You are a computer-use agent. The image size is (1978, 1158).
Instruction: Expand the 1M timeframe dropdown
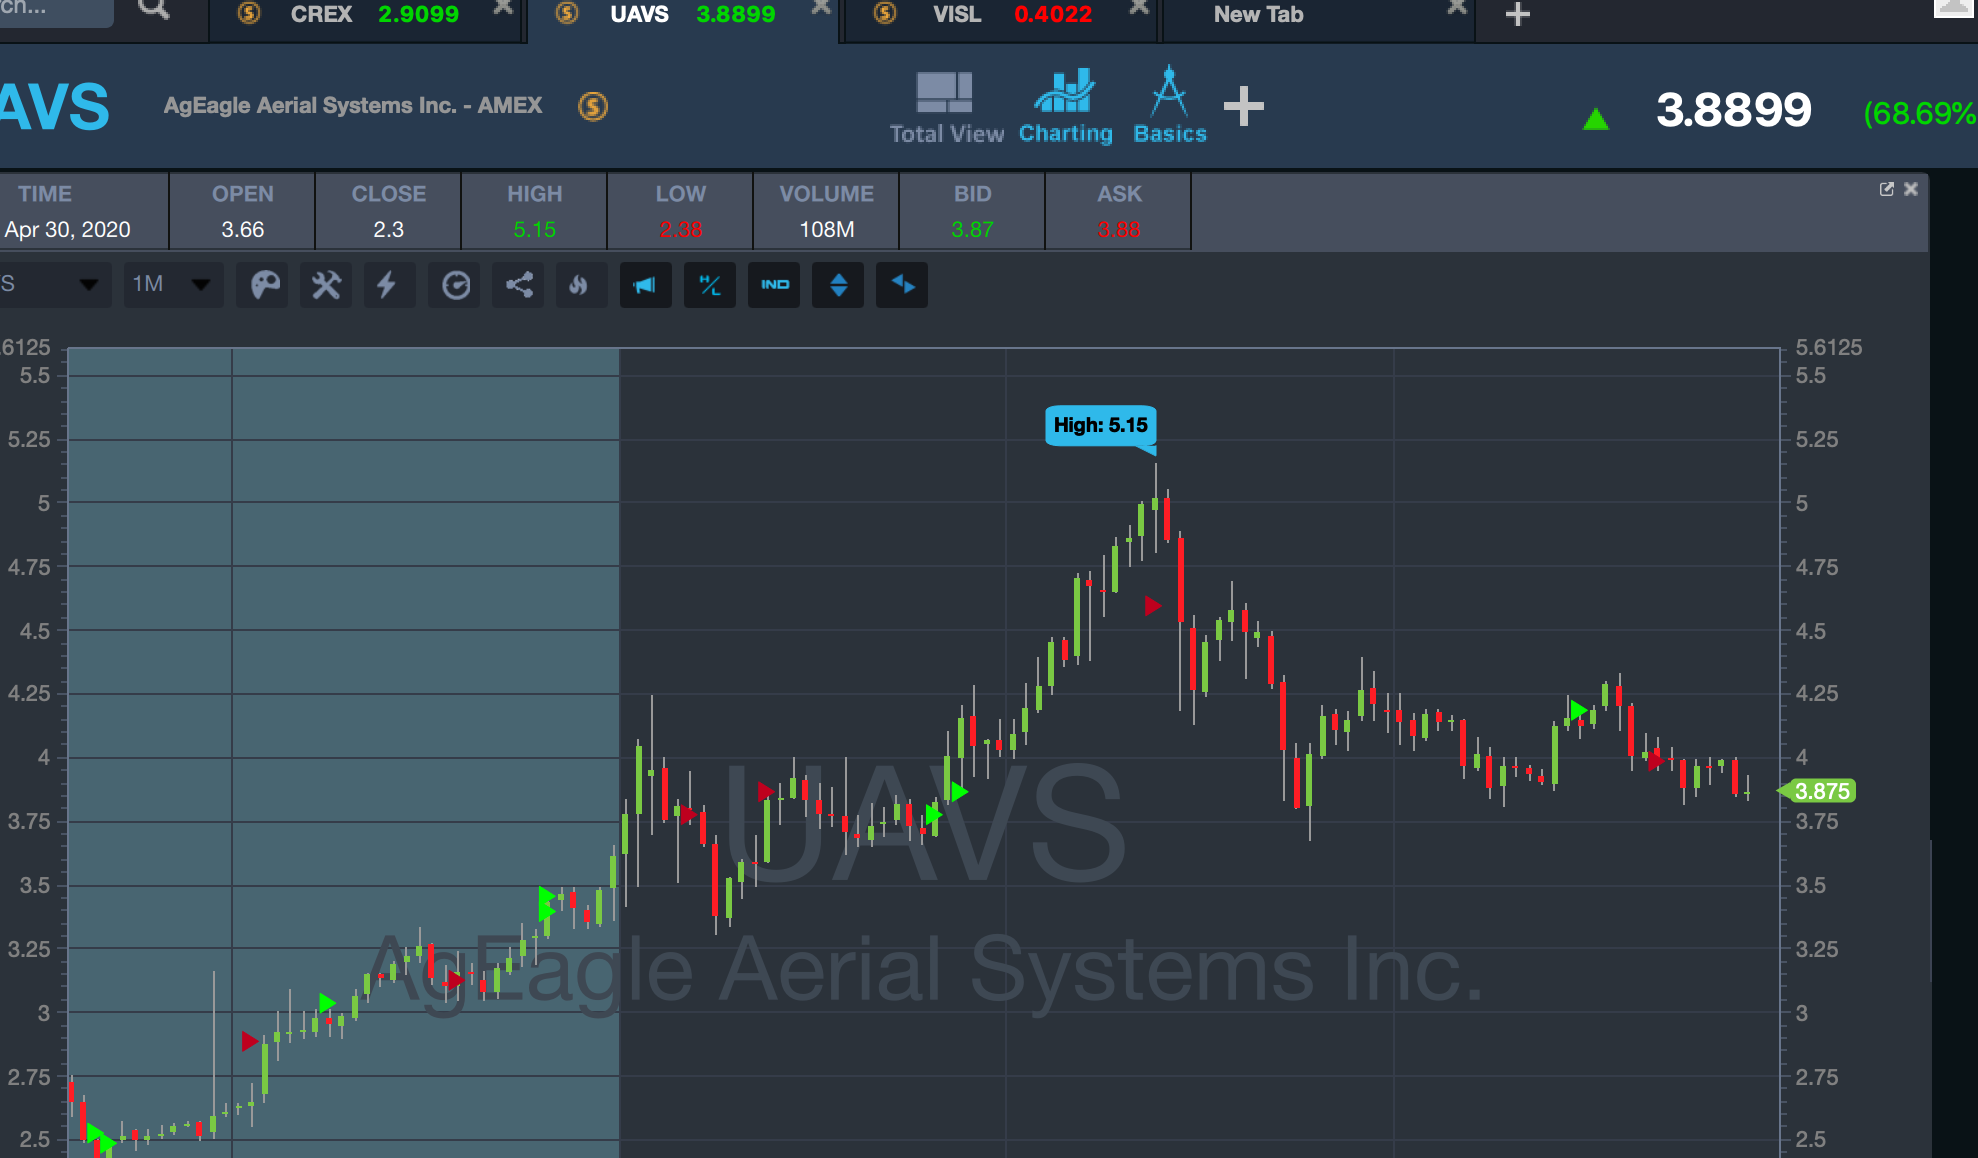(172, 285)
